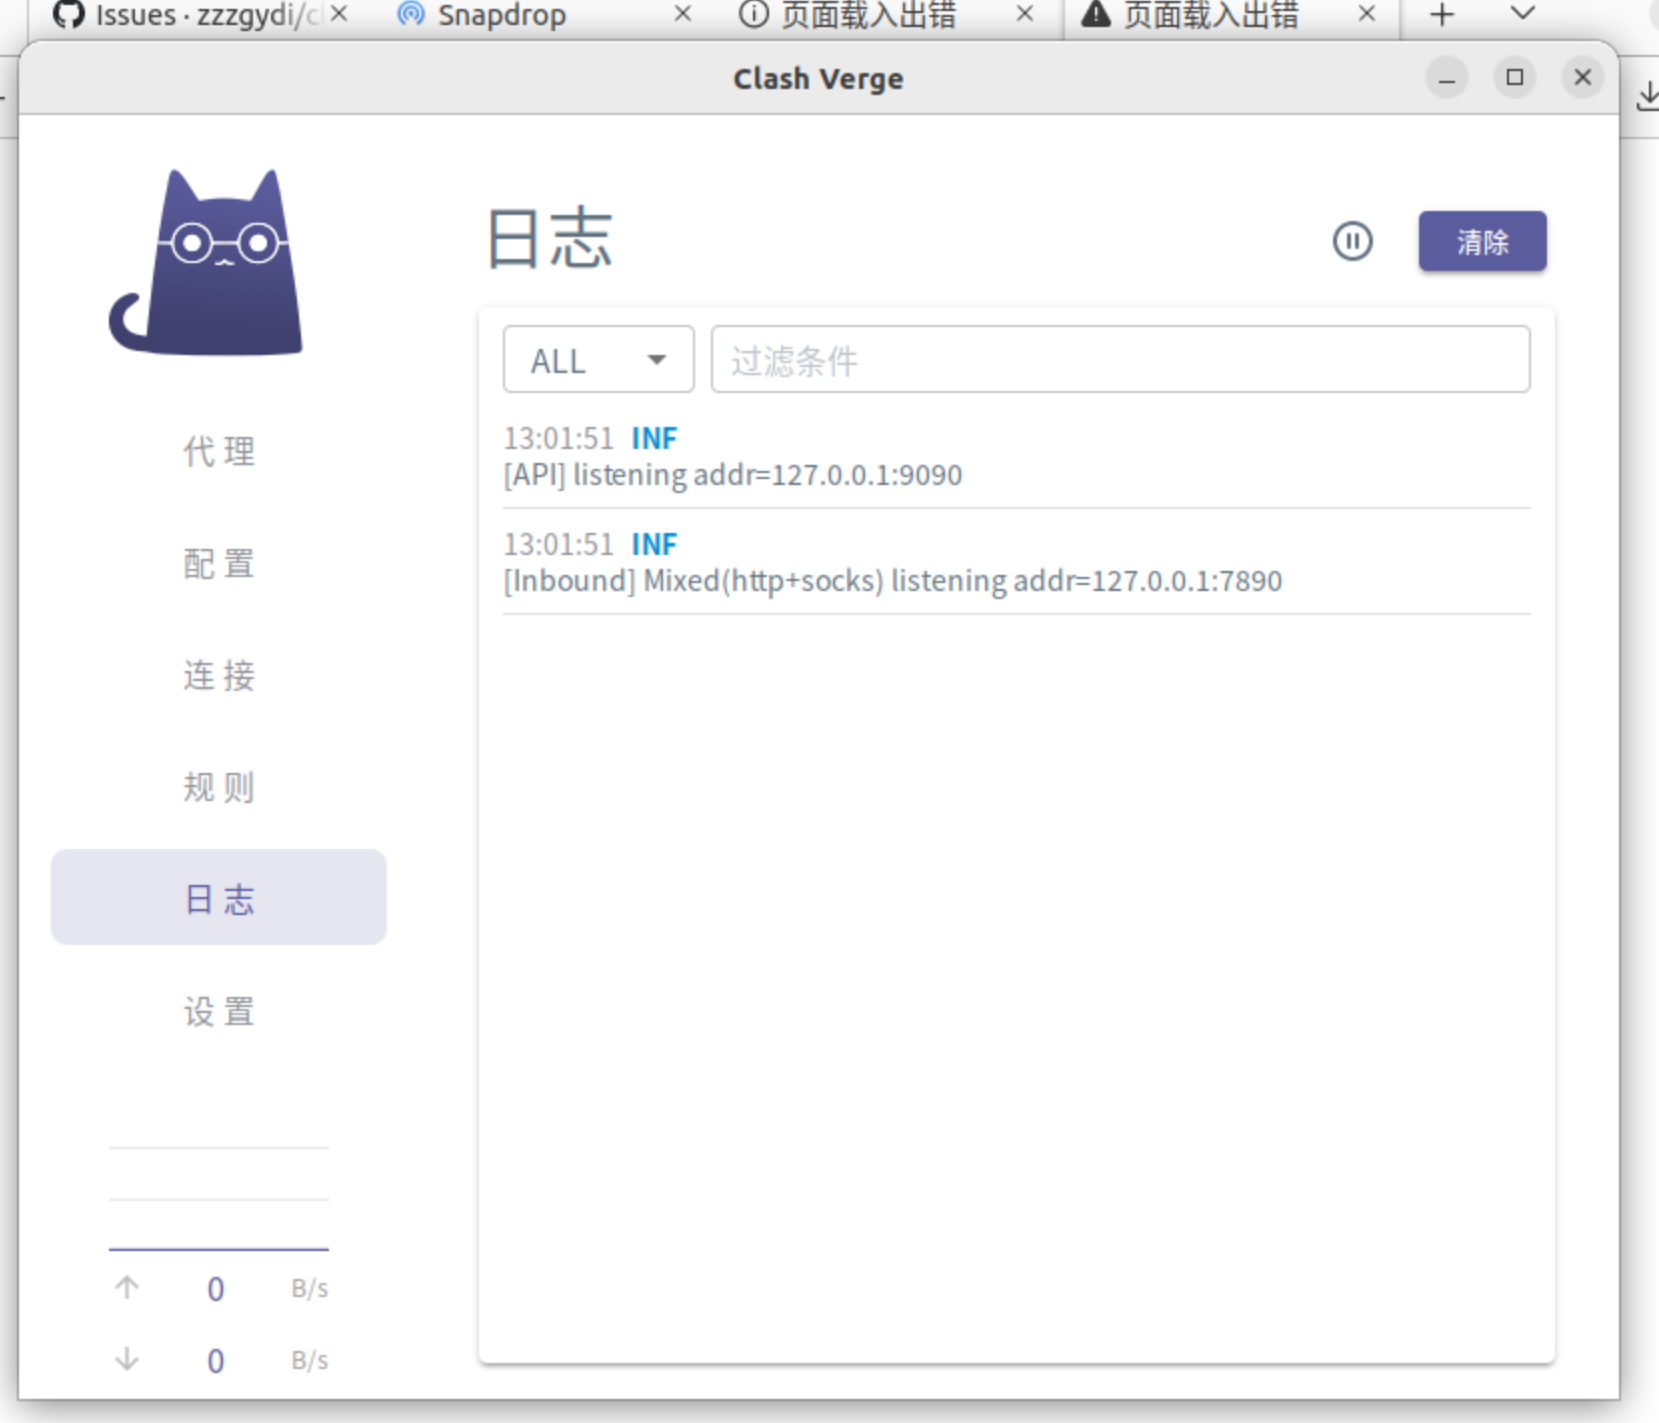The width and height of the screenshot is (1659, 1423).
Task: Click the Clash Verge cat logo
Action: (x=206, y=262)
